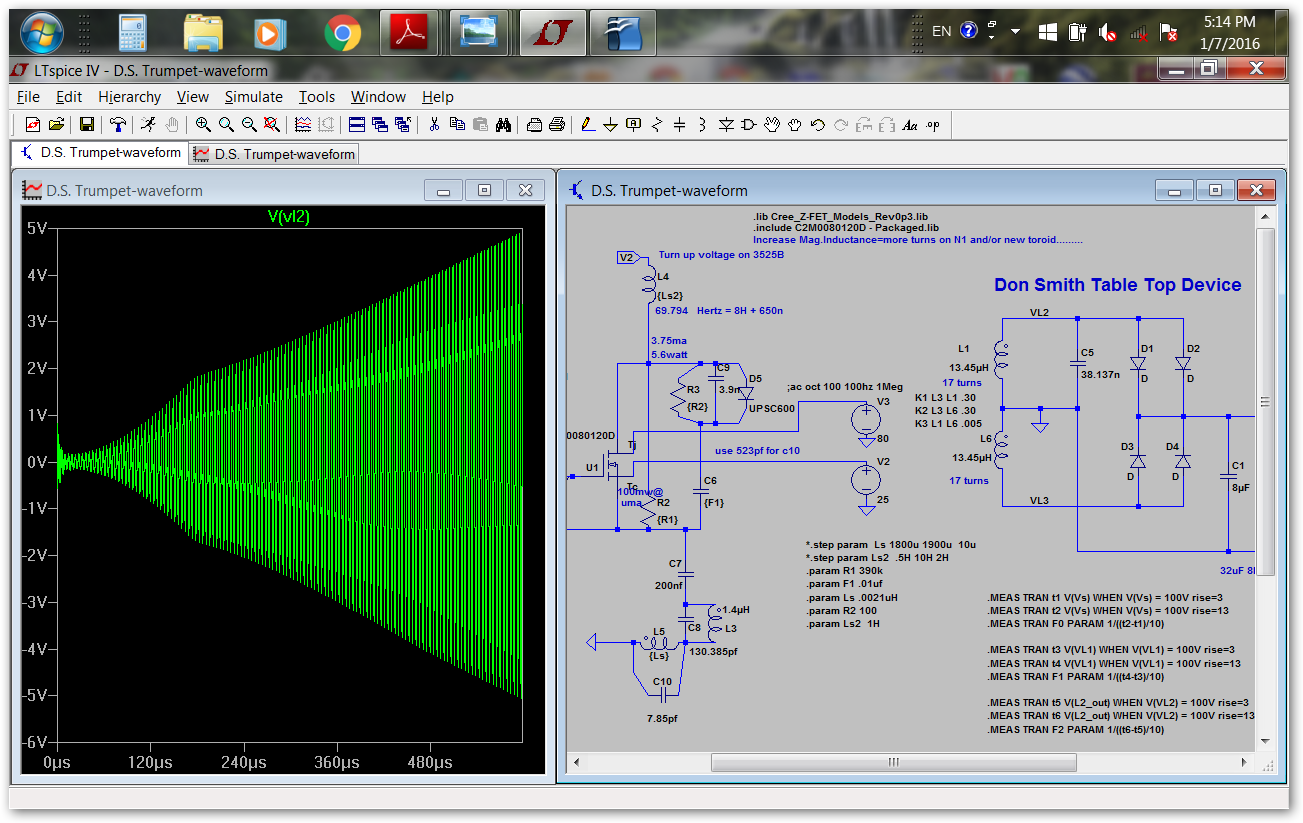This screenshot has width=1303, height=823.
Task: Select the Inductor component tool
Action: coord(703,125)
